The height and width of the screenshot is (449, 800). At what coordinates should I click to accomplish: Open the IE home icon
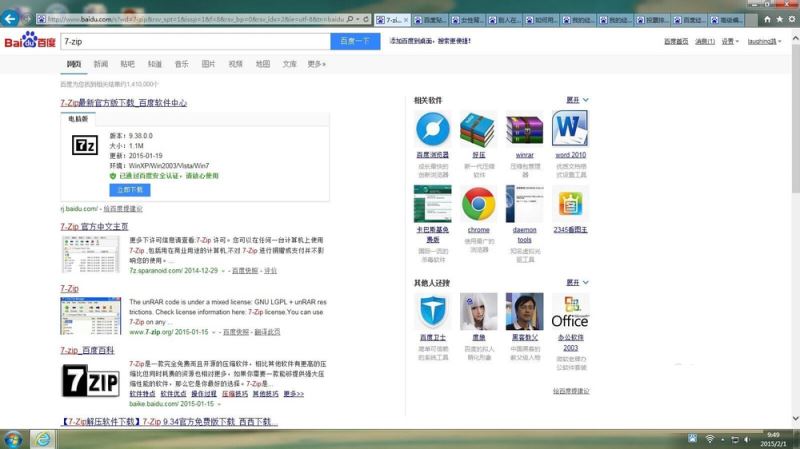767,19
